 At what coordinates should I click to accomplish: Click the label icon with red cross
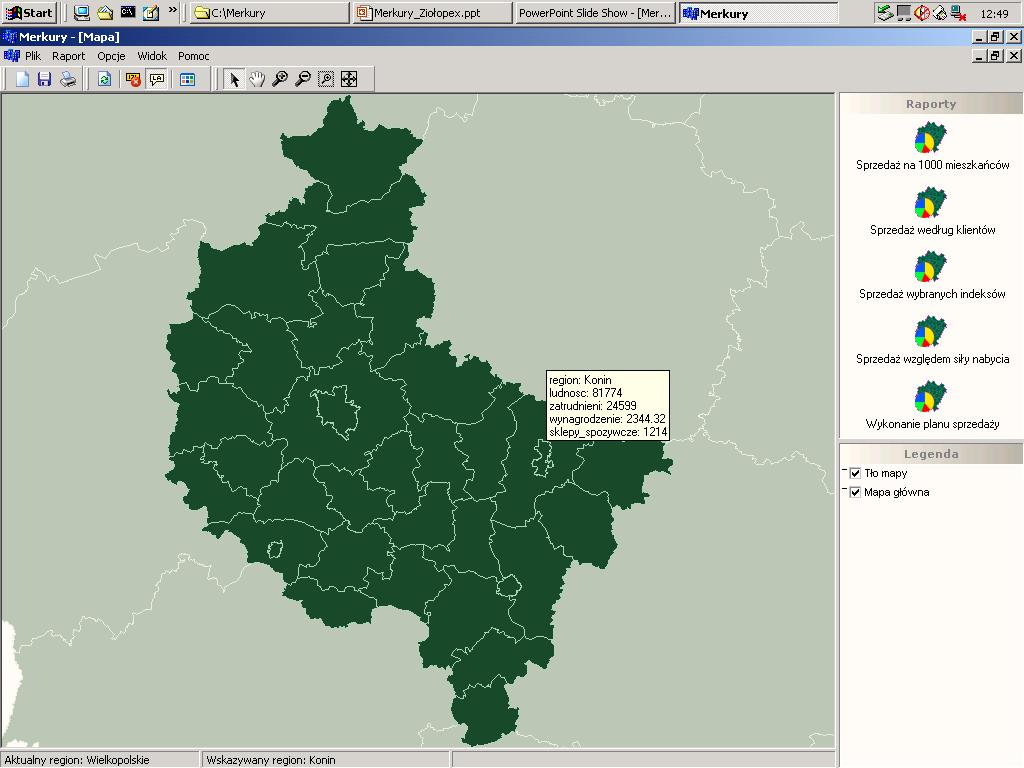133,80
